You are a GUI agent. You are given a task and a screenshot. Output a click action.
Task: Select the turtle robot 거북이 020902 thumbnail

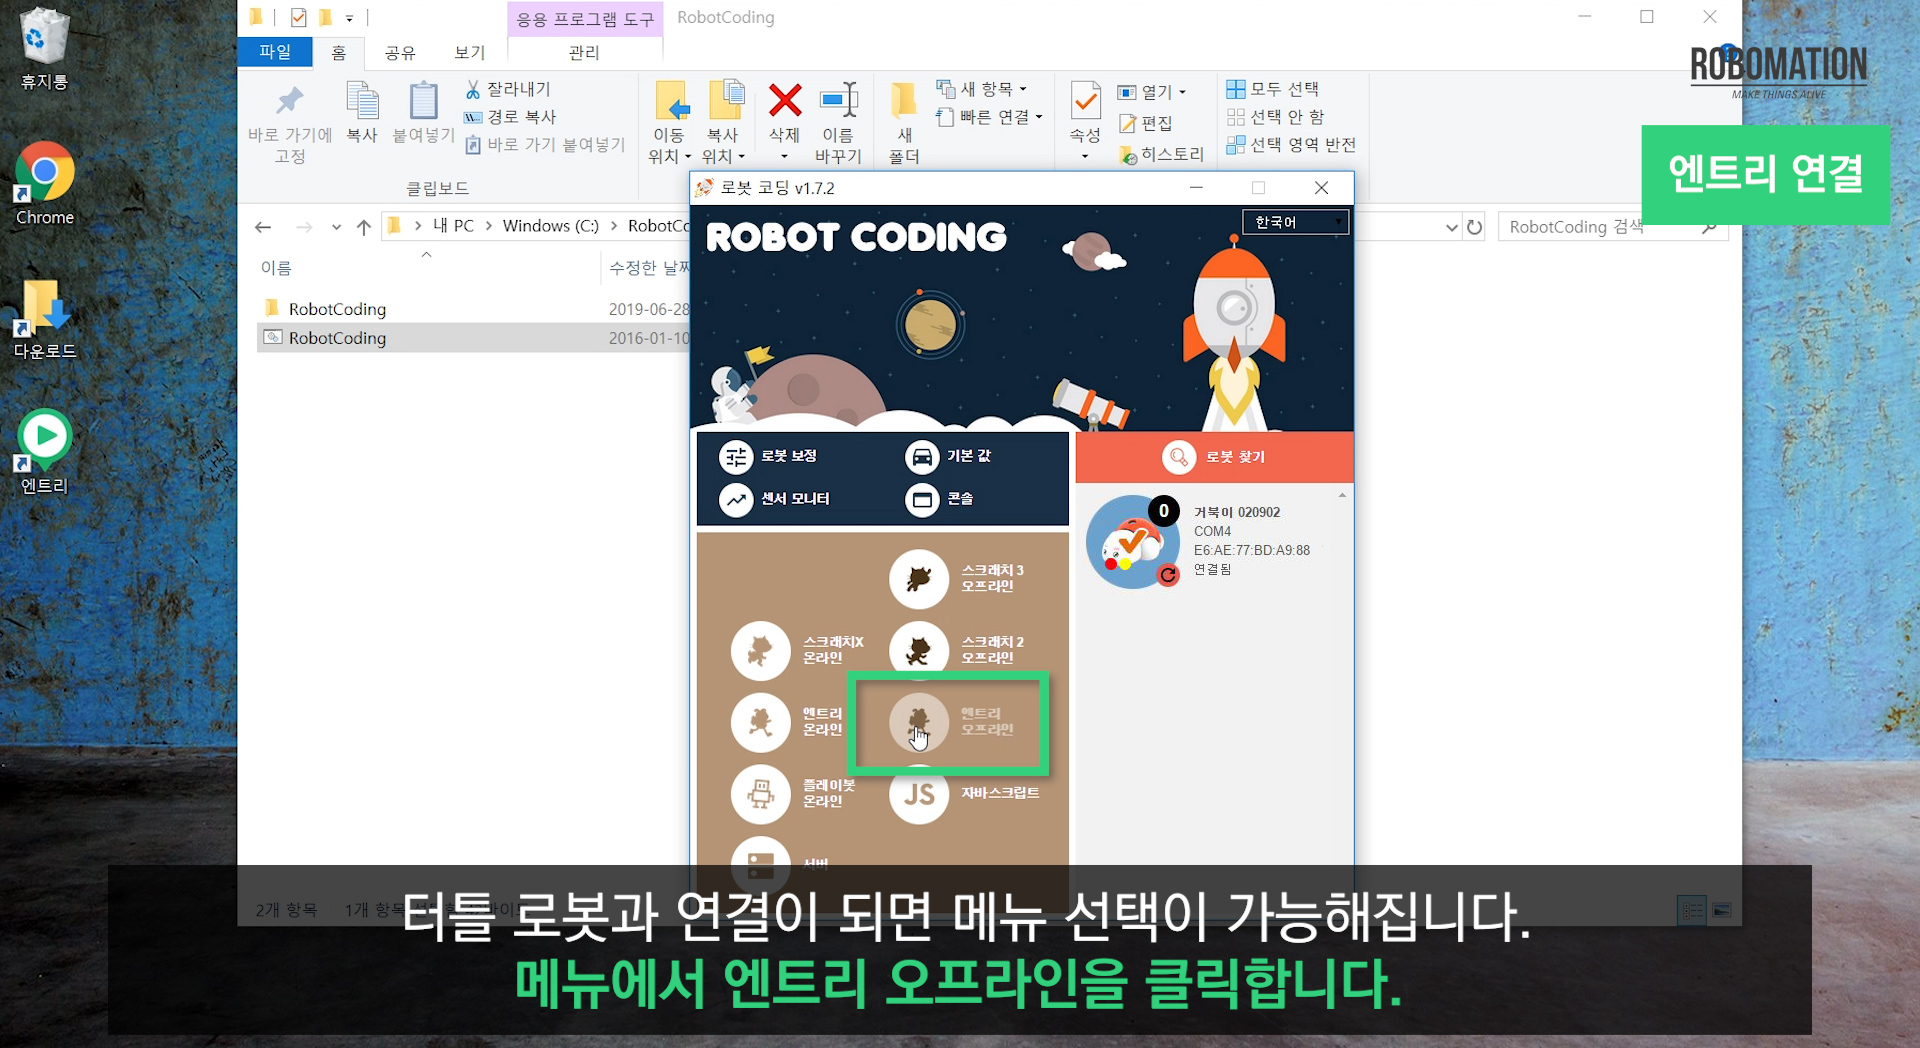tap(1133, 542)
